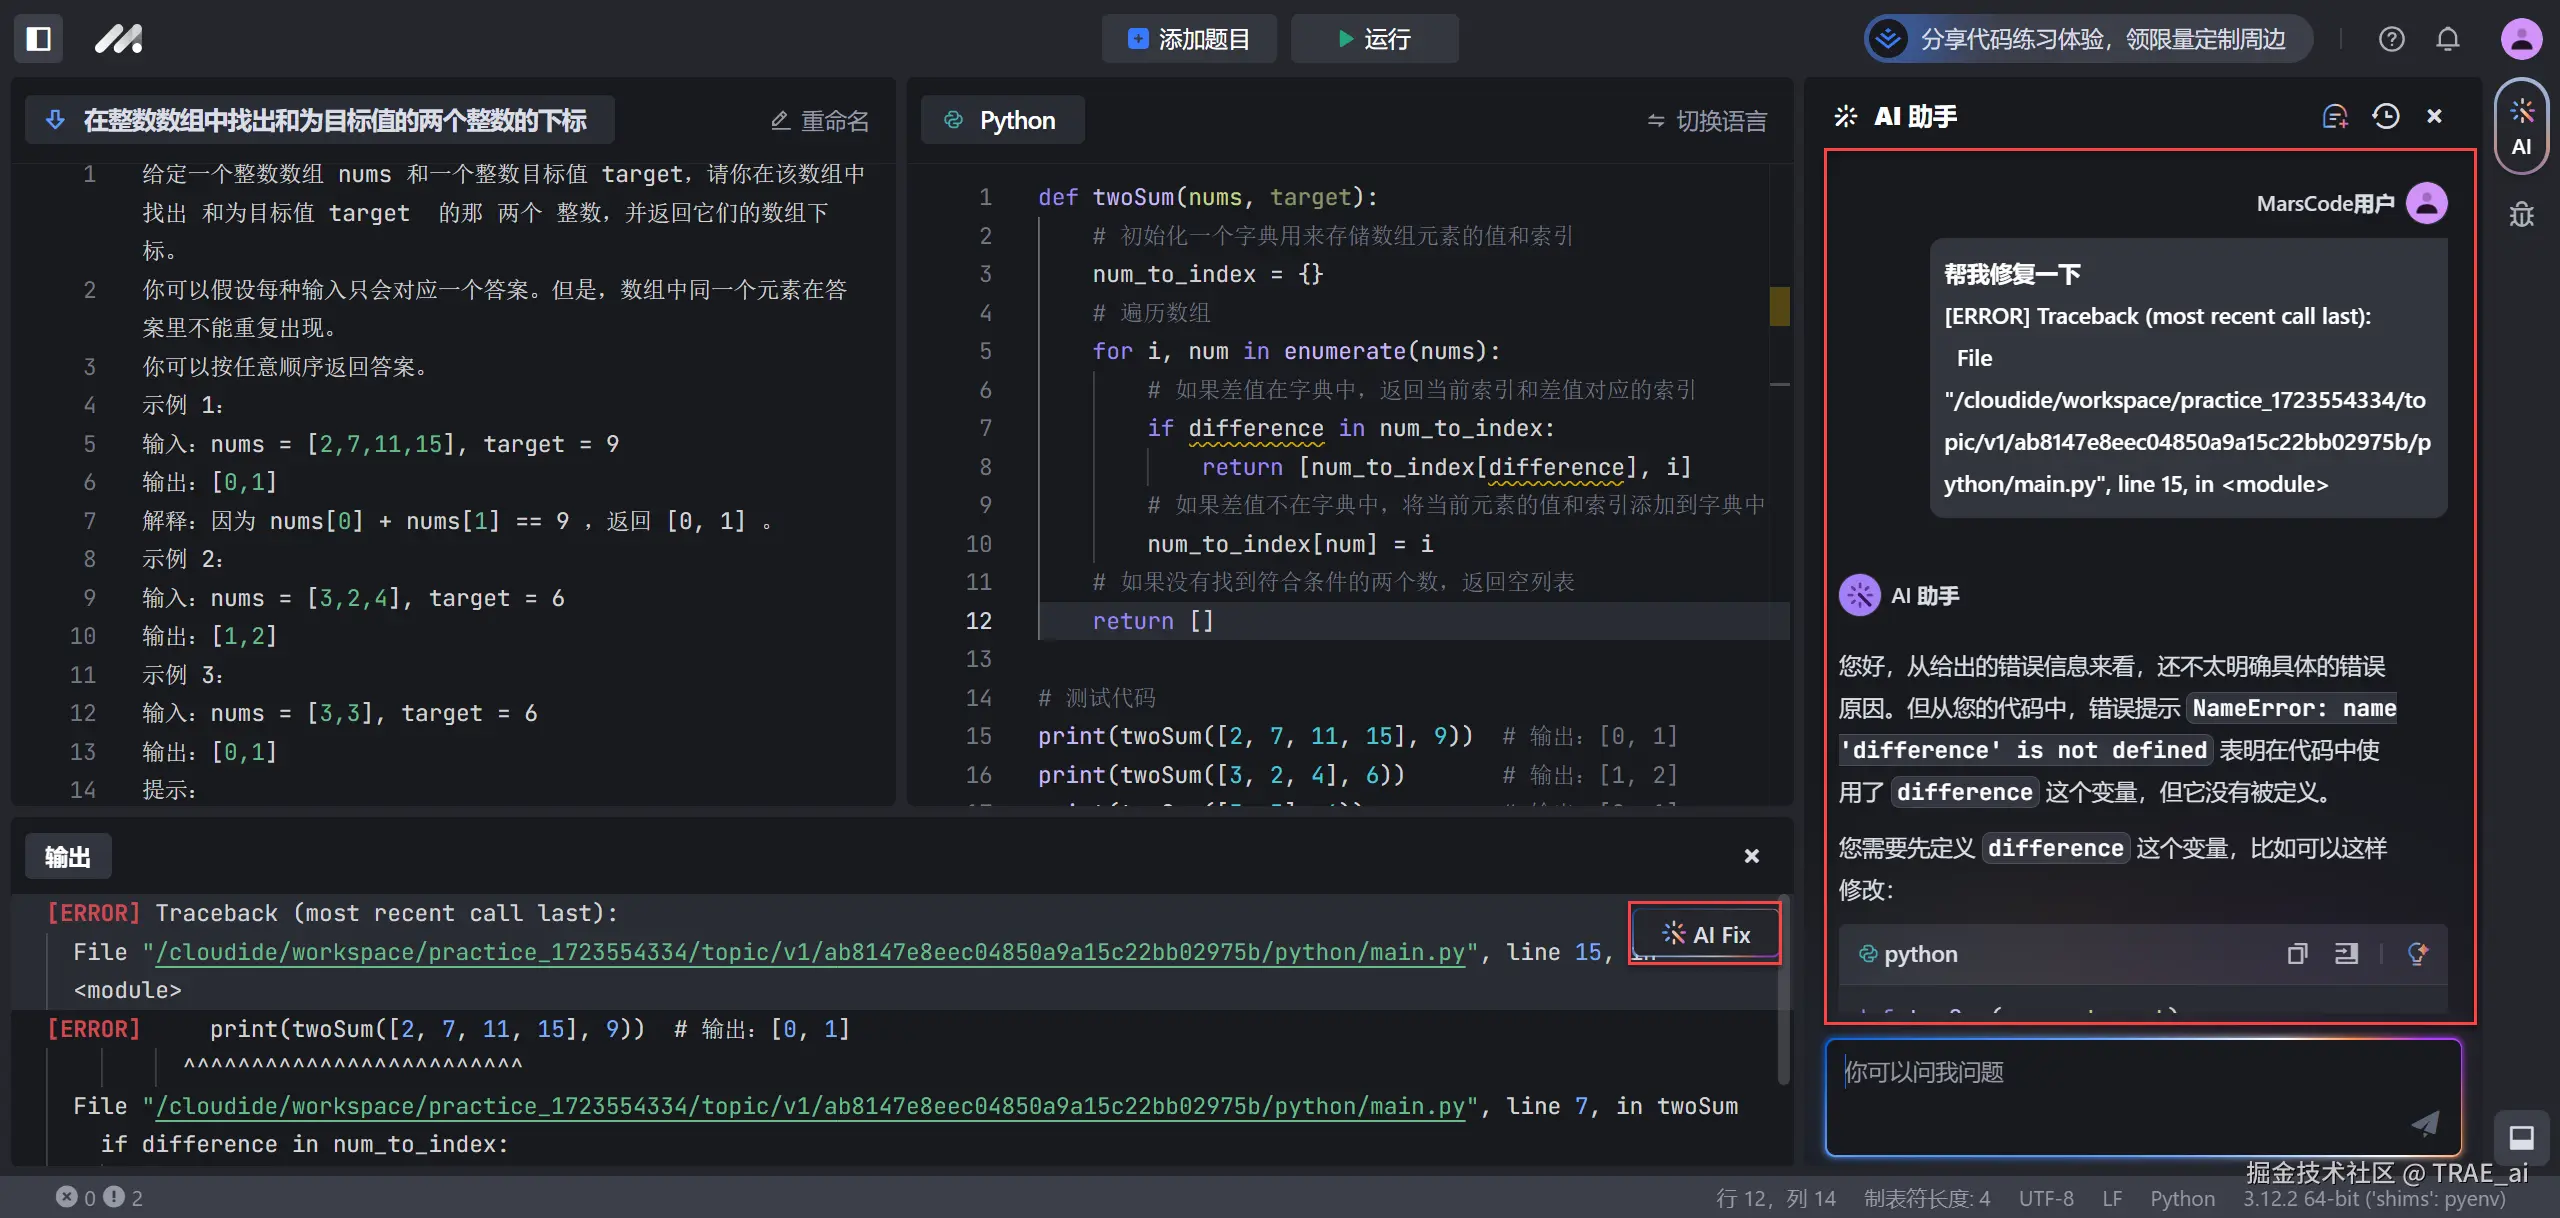Click the 添加题目 button

(x=1189, y=39)
